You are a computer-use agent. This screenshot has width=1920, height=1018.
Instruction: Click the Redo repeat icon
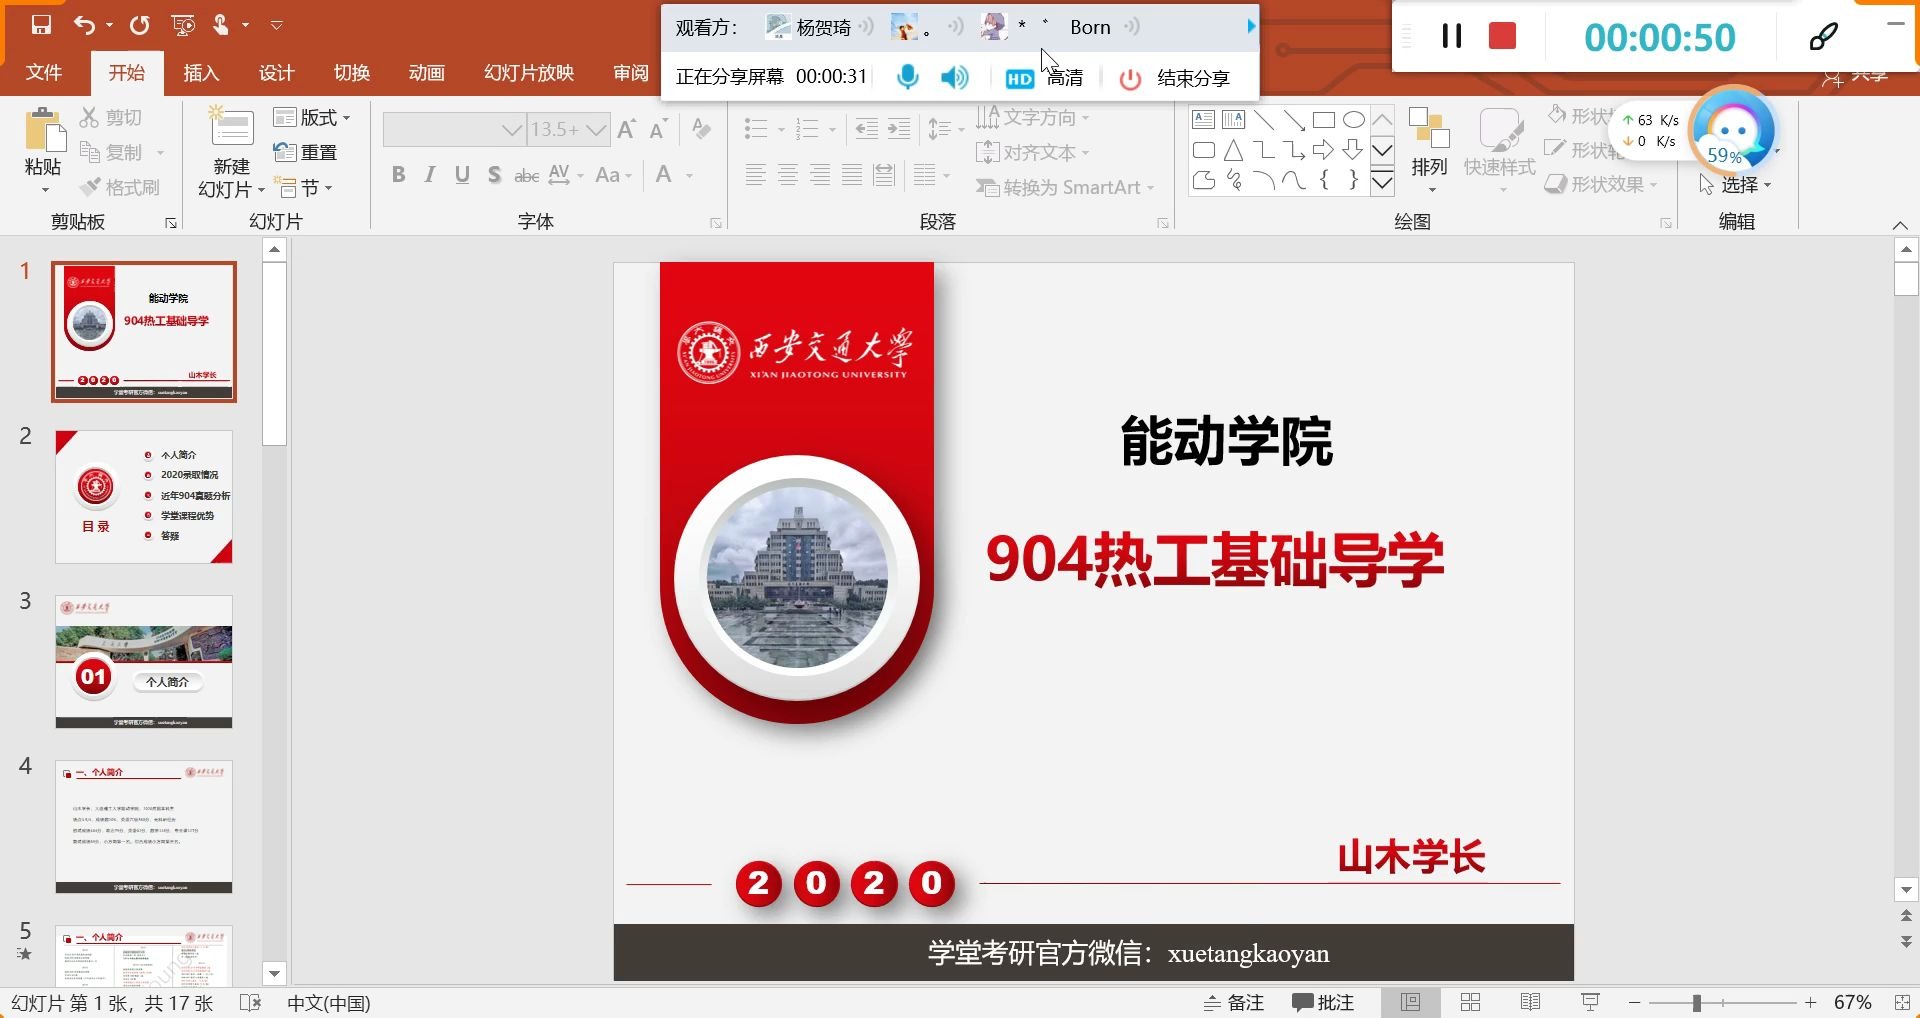coord(139,25)
